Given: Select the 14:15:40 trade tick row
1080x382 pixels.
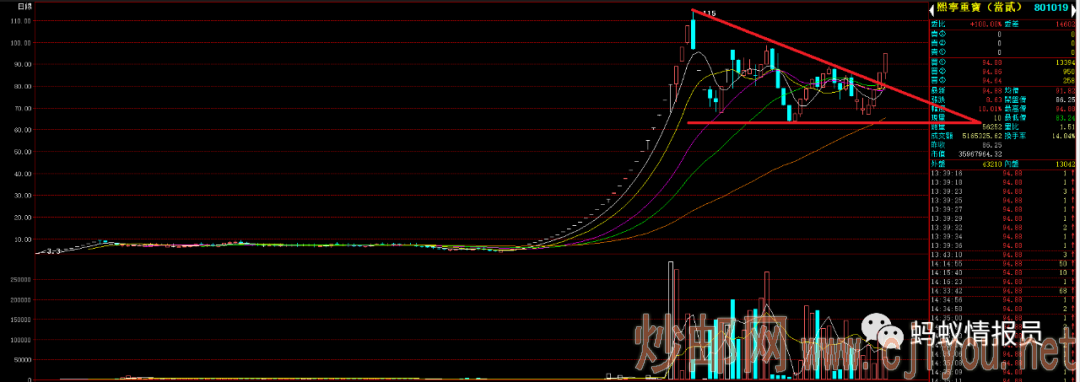Looking at the screenshot, I should coord(1004,272).
